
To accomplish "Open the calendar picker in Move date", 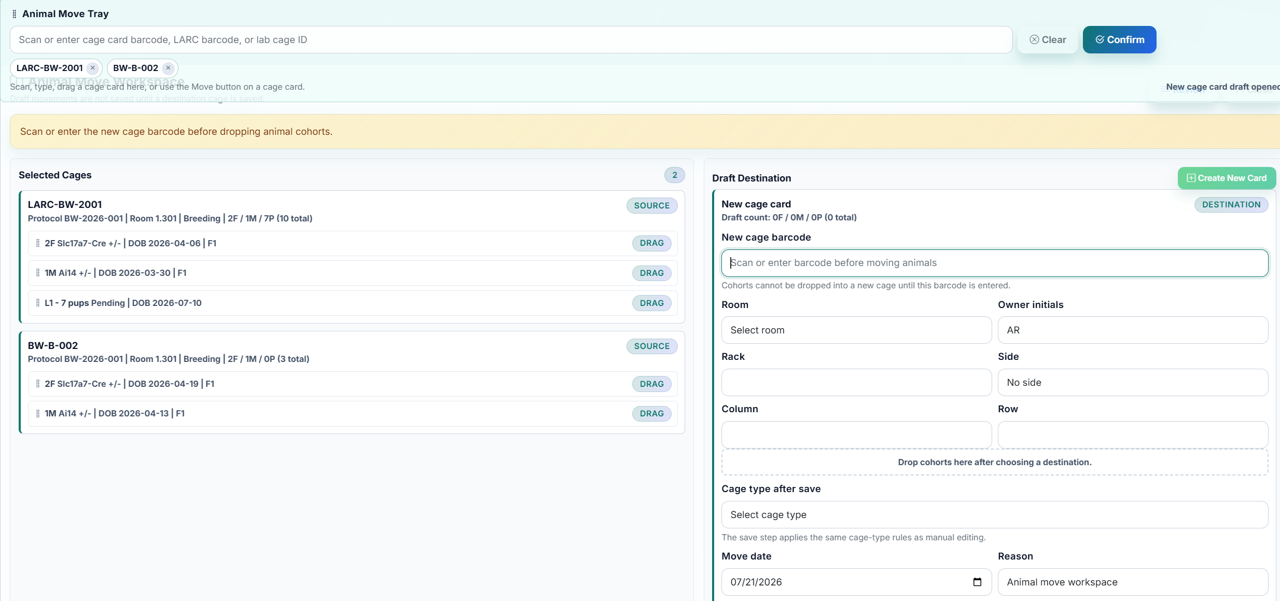I will coord(977,582).
